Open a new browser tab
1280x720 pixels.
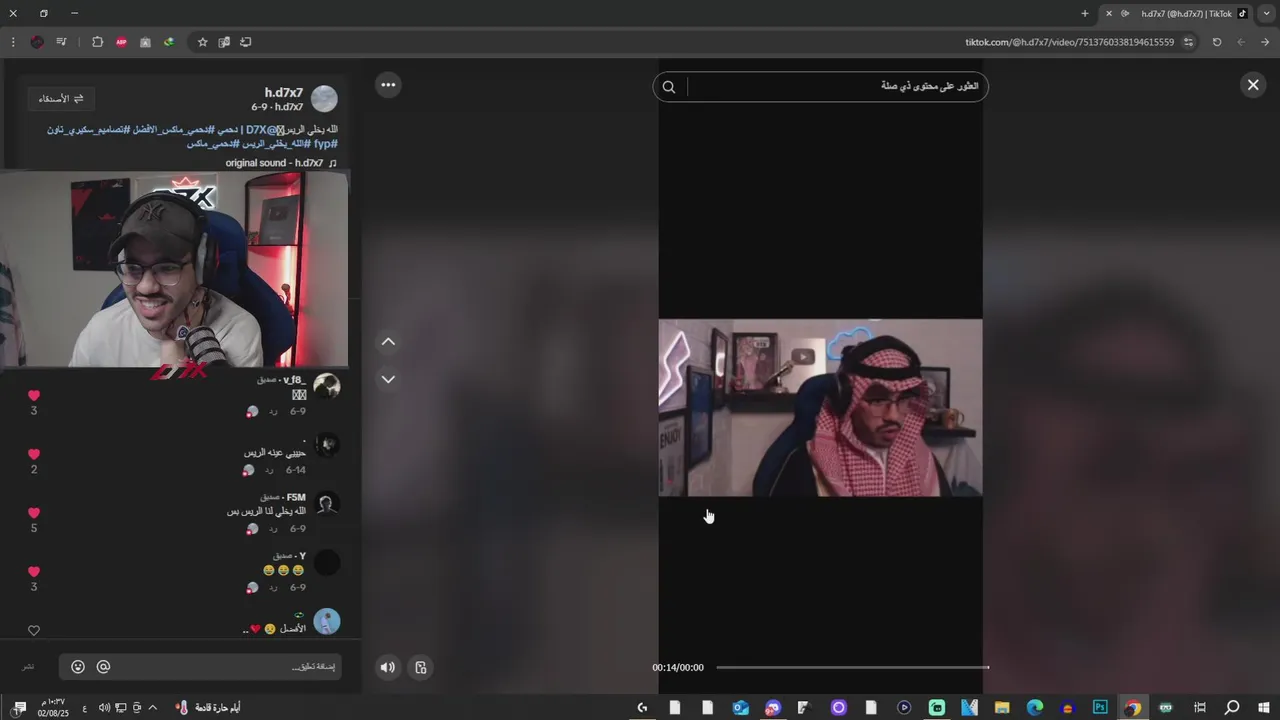click(1085, 13)
